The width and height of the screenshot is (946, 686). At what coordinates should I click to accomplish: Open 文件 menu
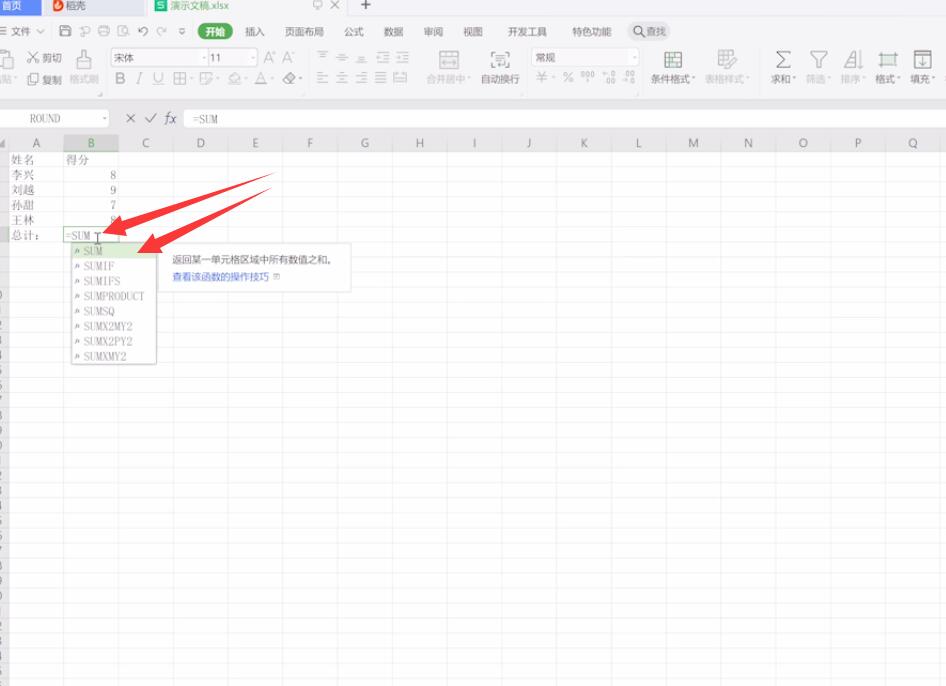point(22,31)
